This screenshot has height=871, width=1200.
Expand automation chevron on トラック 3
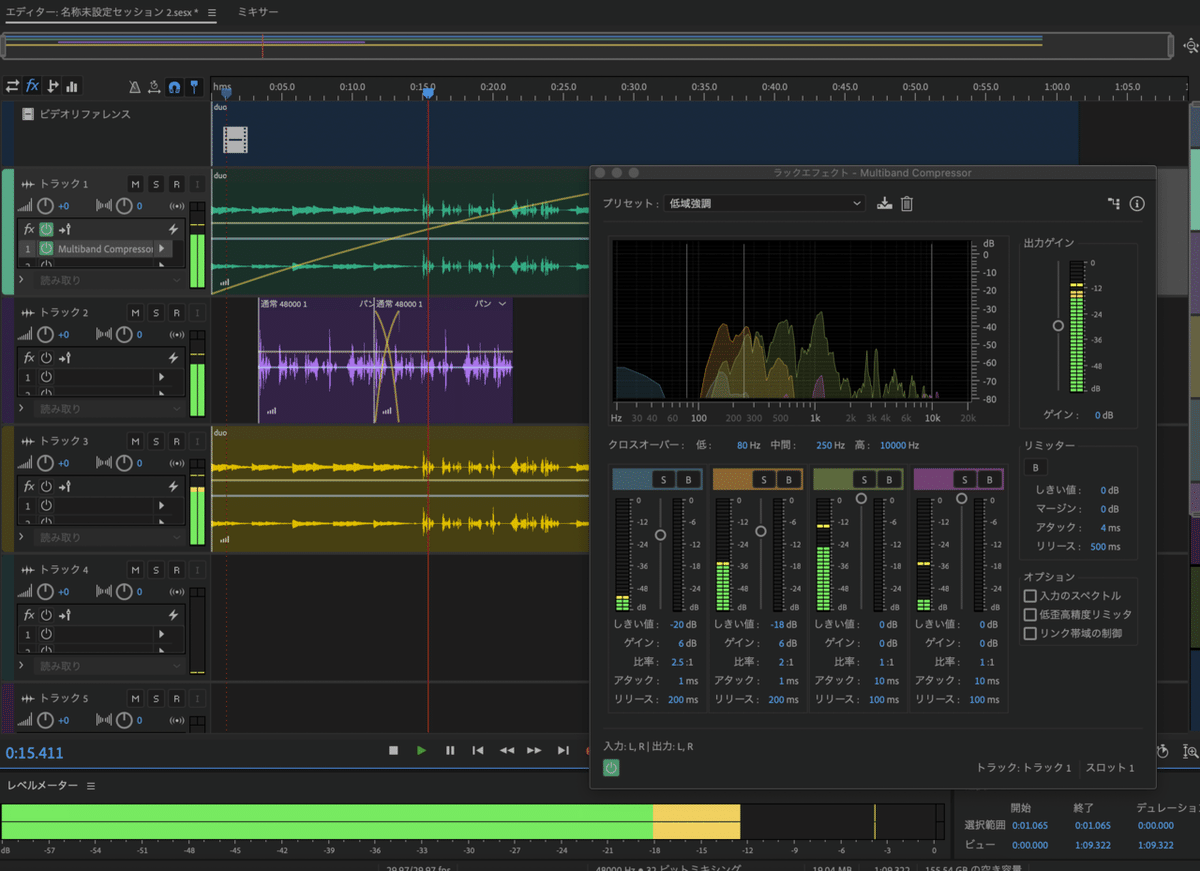tap(21, 537)
